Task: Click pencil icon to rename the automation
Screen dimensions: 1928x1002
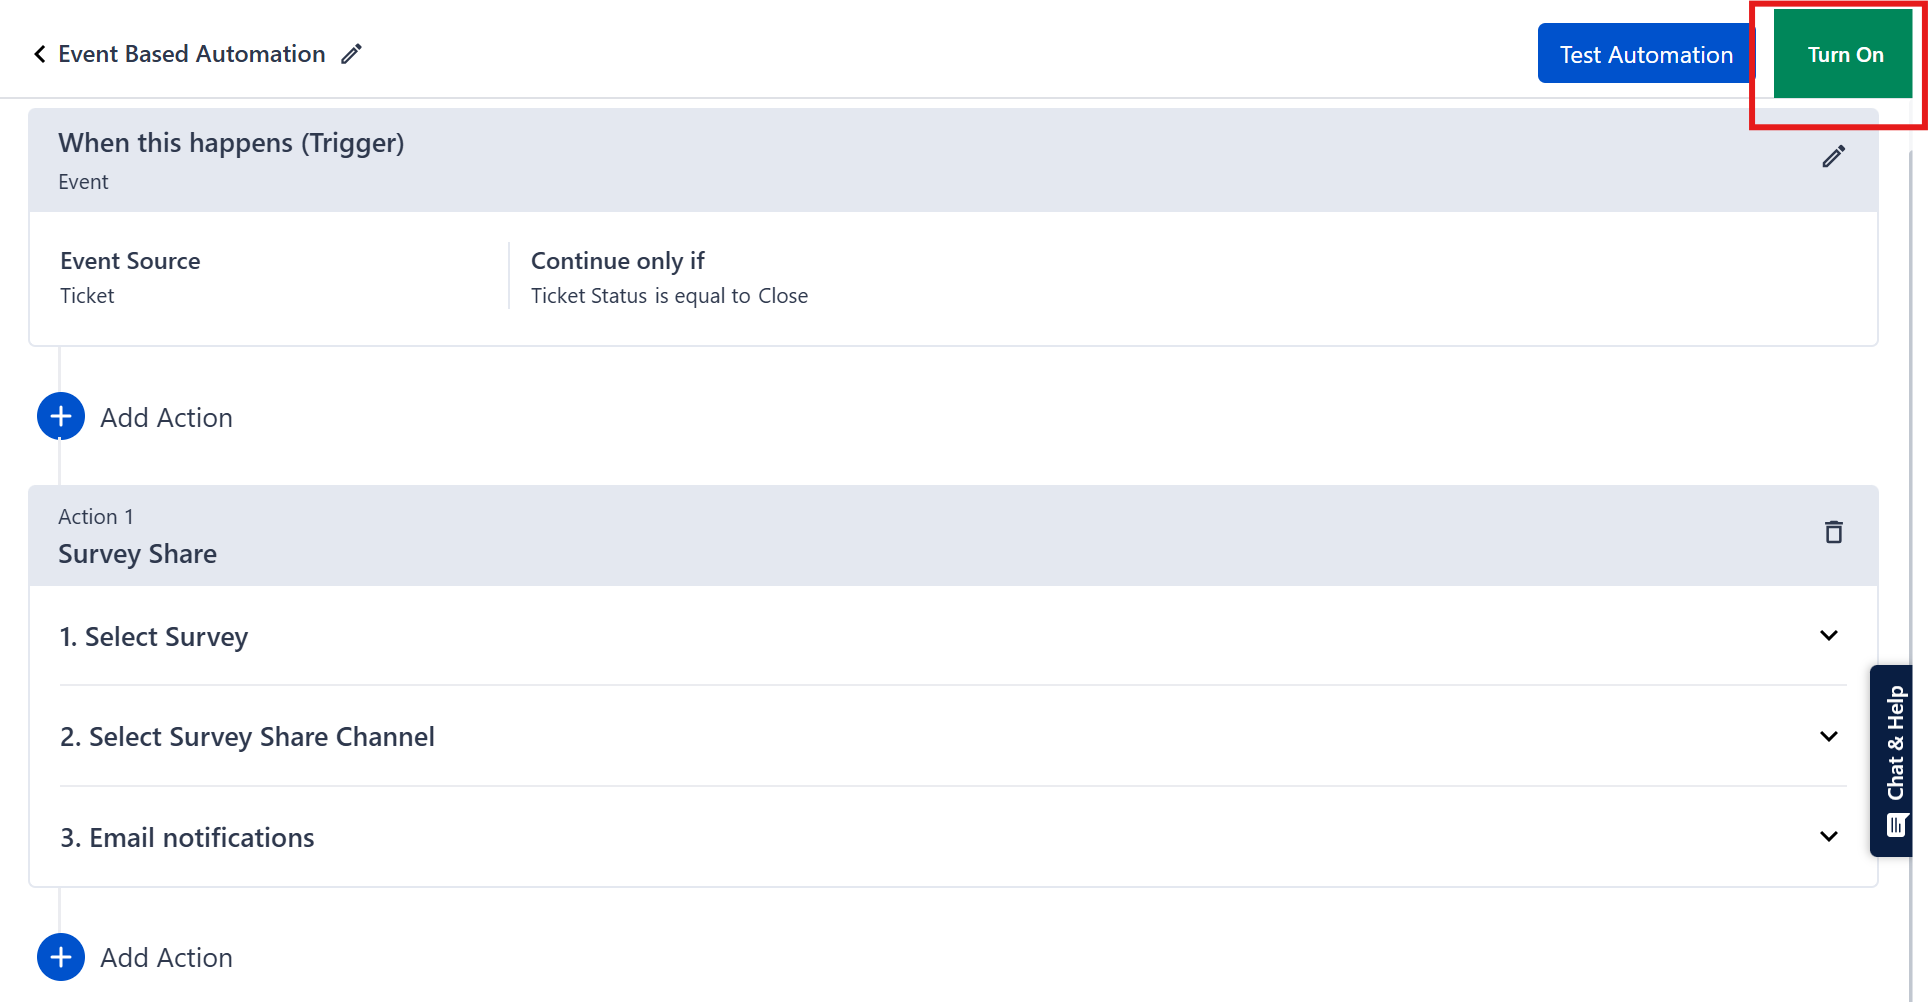Action: 351,54
